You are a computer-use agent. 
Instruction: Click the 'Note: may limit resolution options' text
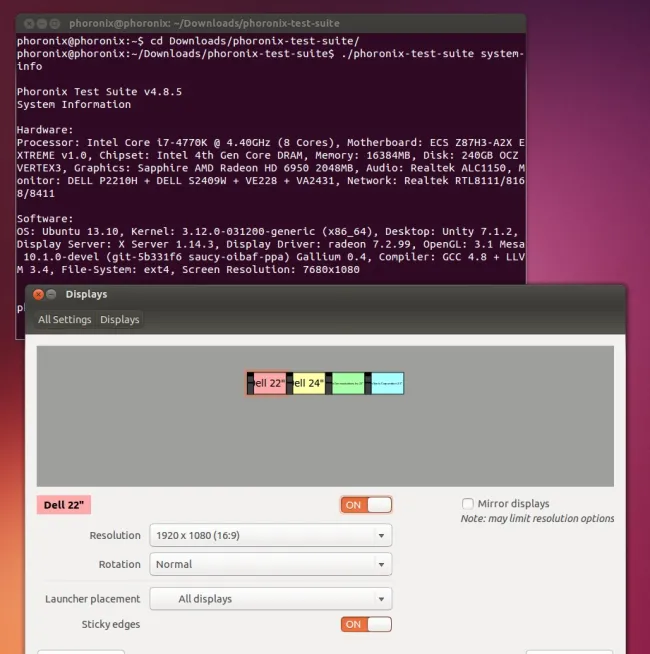pyautogui.click(x=537, y=518)
